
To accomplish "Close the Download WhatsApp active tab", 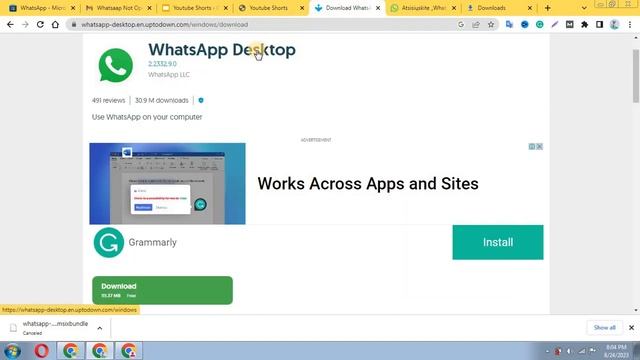I will tap(378, 8).
